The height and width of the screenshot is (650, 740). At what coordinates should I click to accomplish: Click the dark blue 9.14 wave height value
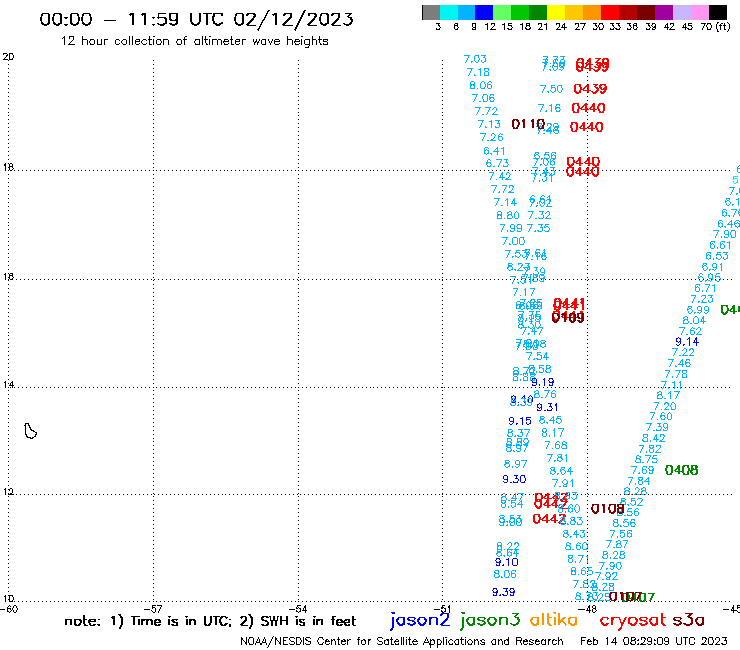point(687,342)
